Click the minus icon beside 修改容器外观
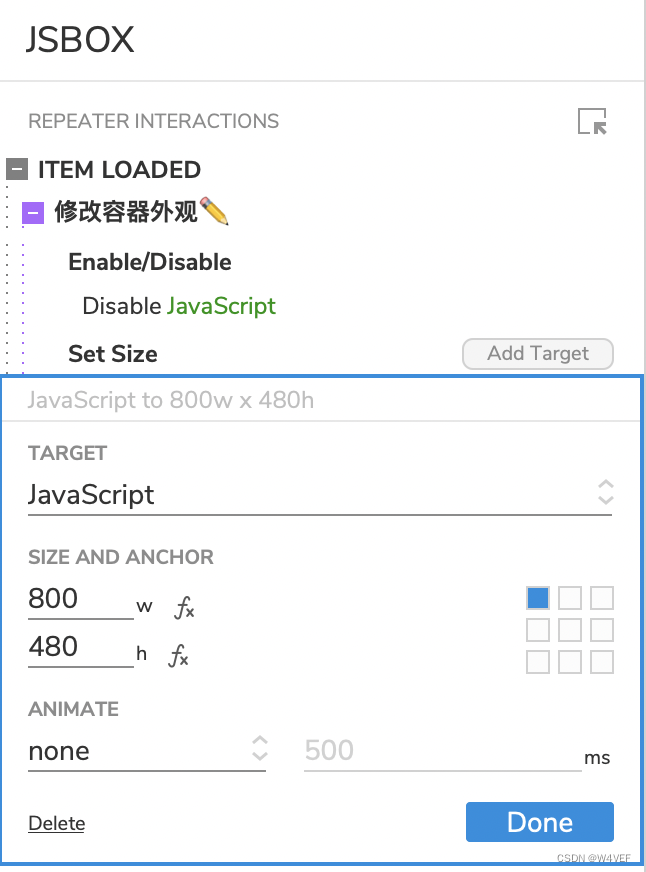The height and width of the screenshot is (872, 646). point(33,212)
